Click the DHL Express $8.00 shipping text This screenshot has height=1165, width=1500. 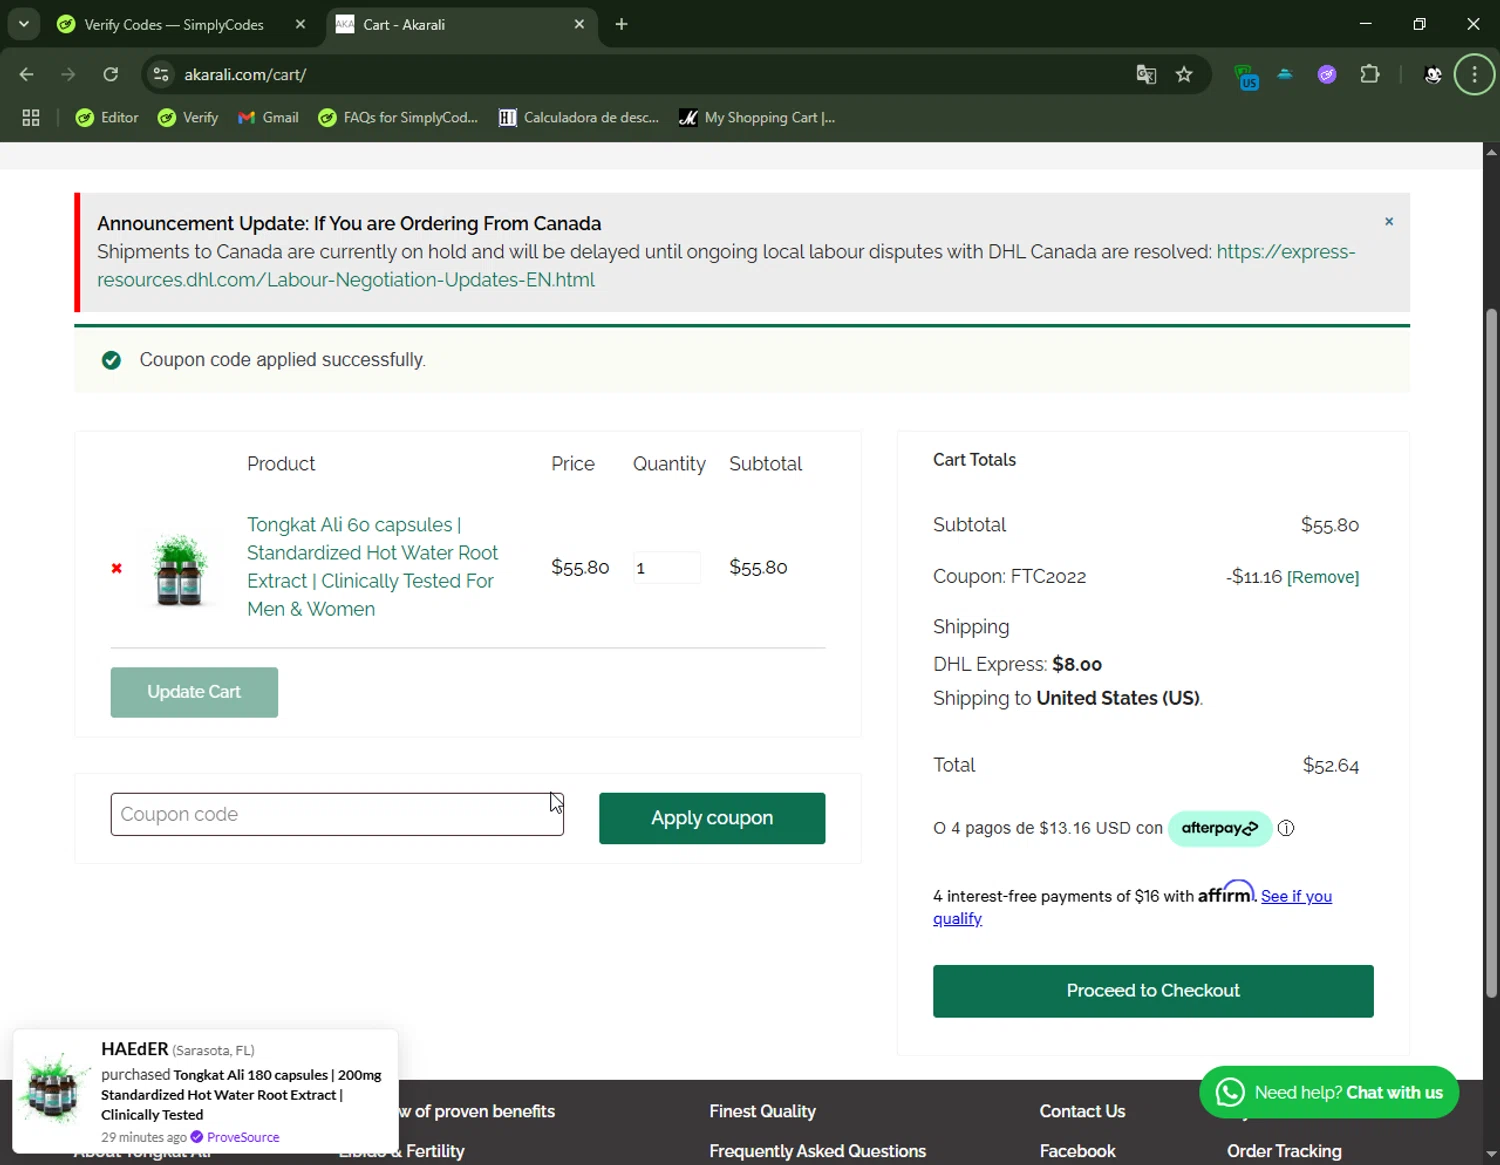pyautogui.click(x=1017, y=665)
